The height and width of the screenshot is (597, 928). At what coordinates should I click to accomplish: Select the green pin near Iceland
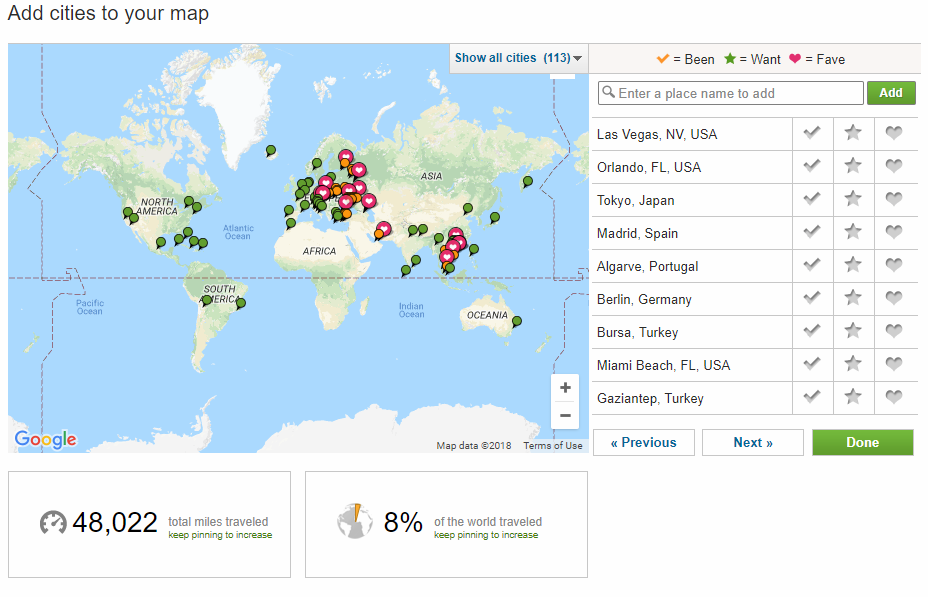click(270, 151)
